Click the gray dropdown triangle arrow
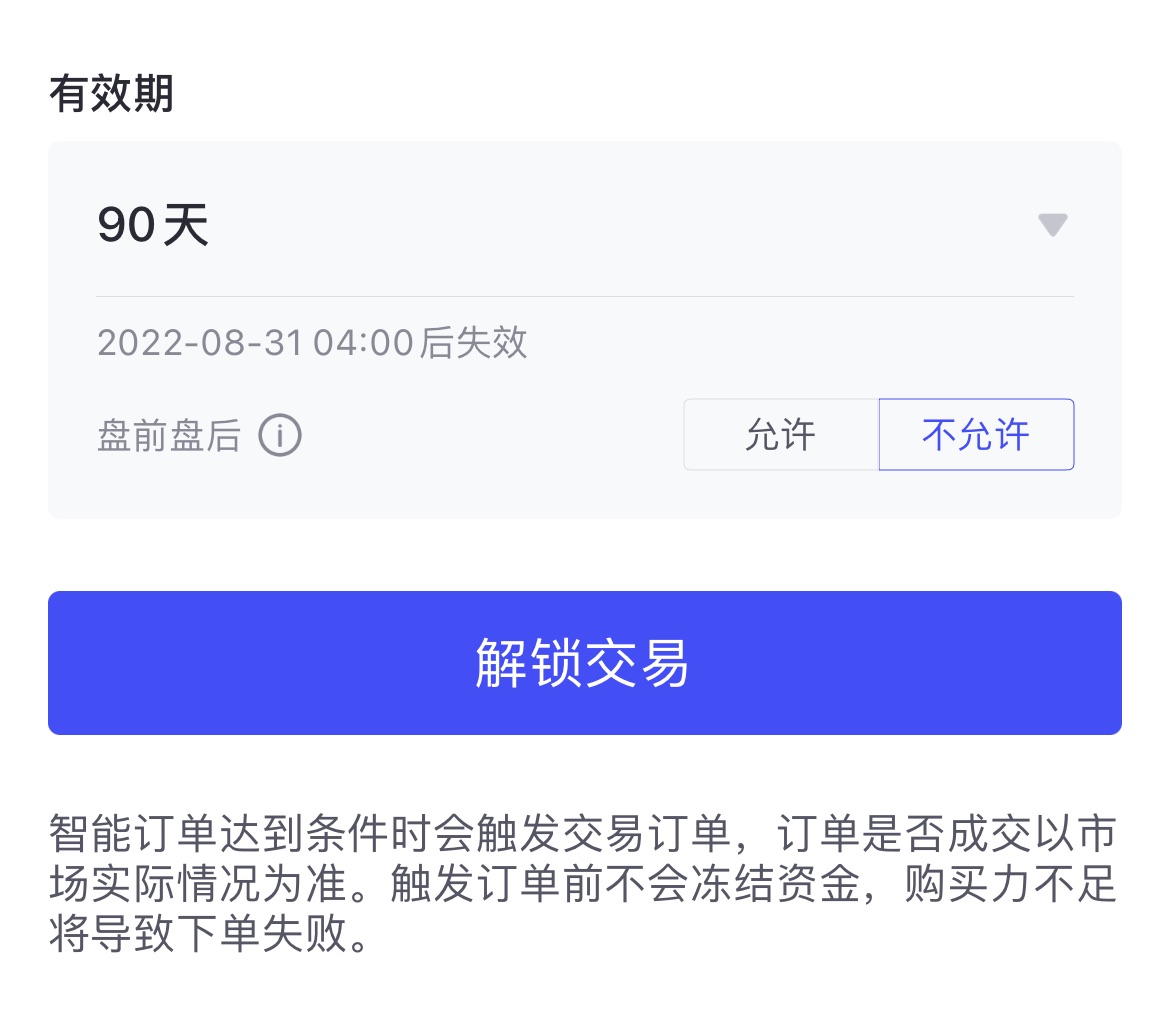Image resolution: width=1170 pixels, height=1030 pixels. click(1052, 225)
